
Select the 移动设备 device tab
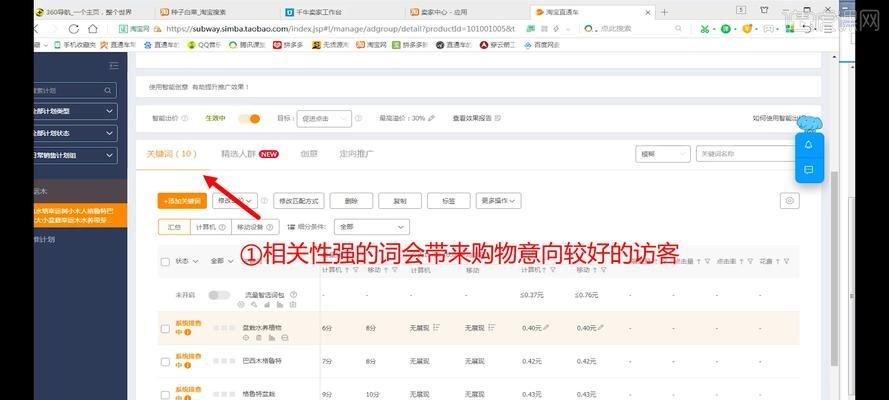pos(255,227)
